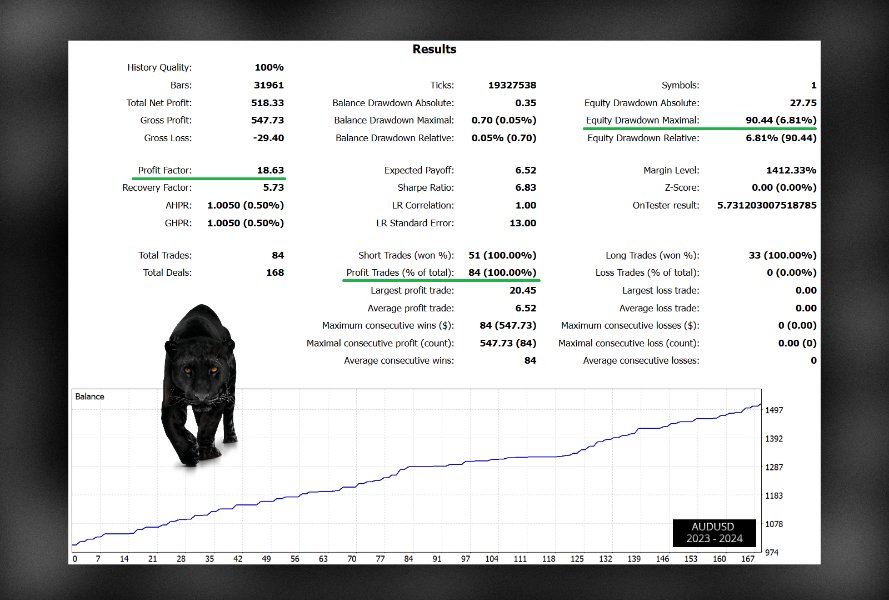Click the 0 tick on the chart's horizontal axis
Screen dimensions: 889x600
coord(75,559)
